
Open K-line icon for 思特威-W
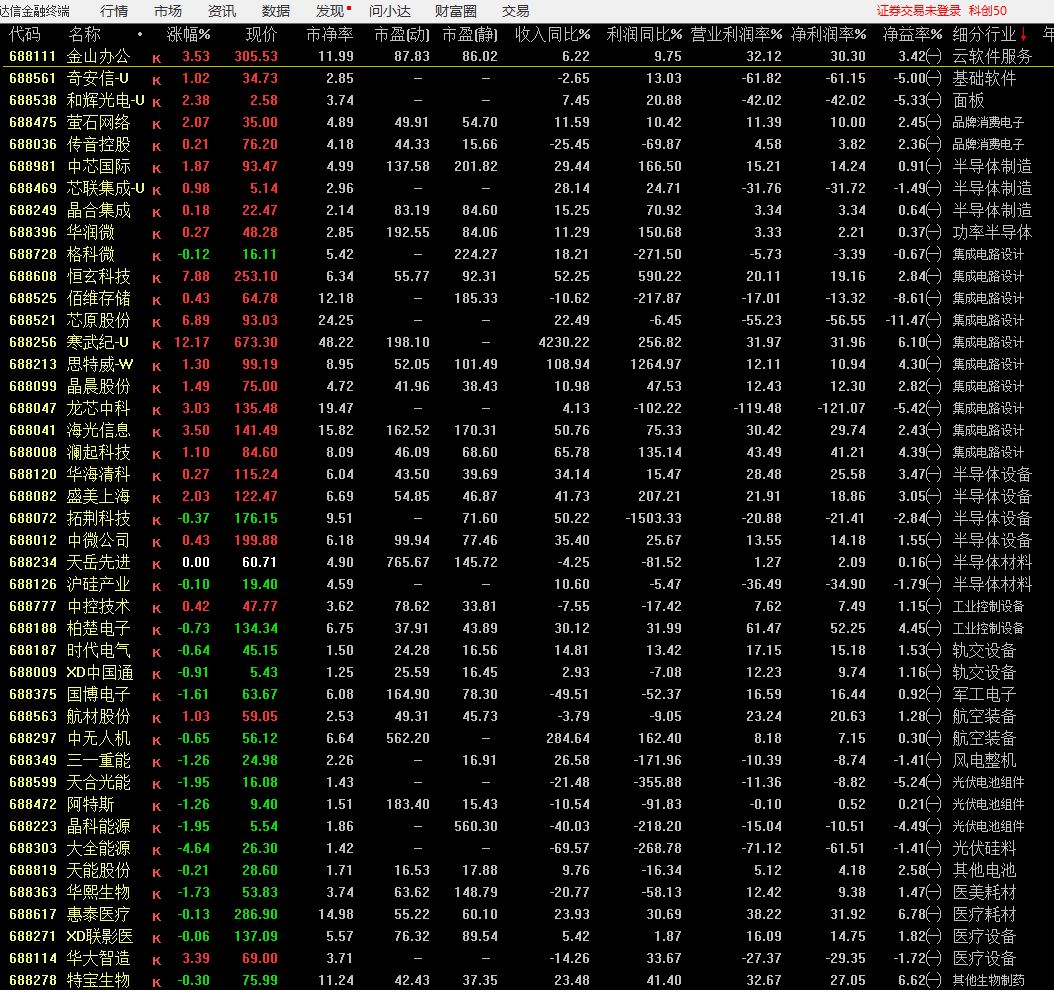(157, 367)
